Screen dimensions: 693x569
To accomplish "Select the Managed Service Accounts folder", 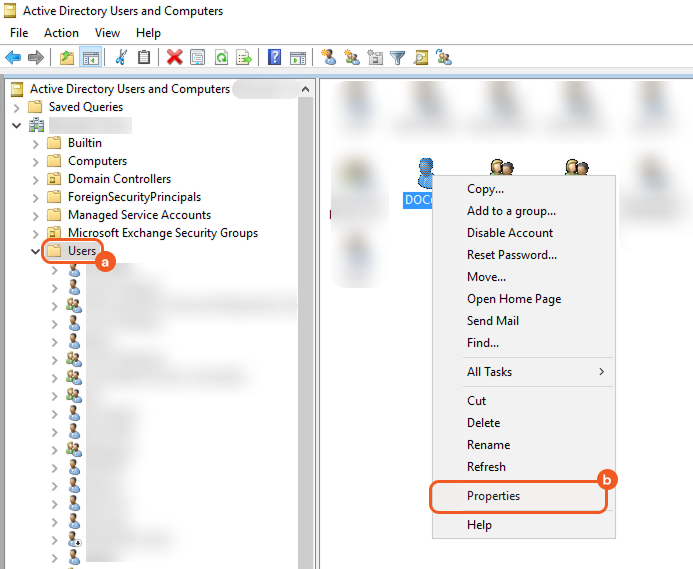I will coord(139,215).
